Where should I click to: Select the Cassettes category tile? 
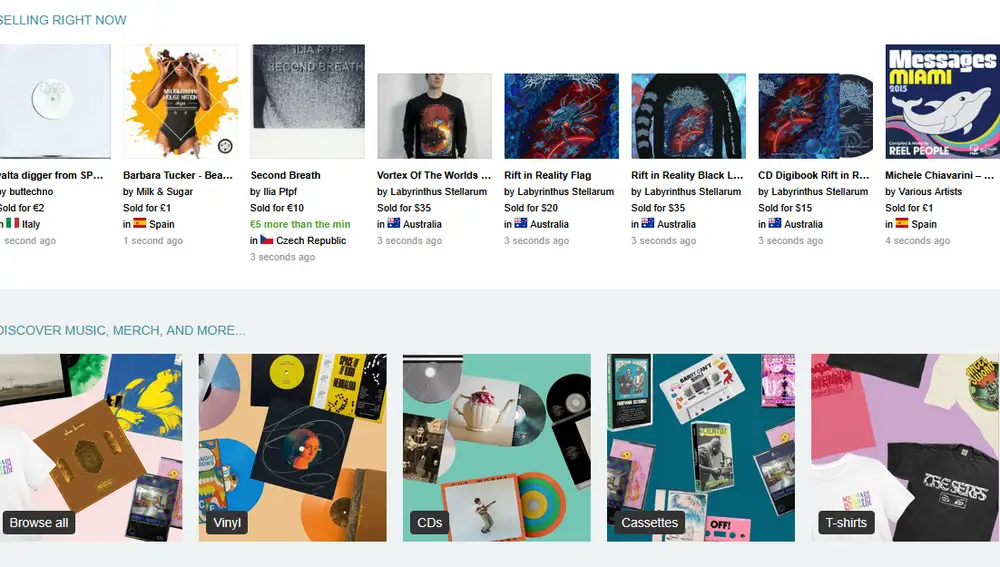pos(700,448)
